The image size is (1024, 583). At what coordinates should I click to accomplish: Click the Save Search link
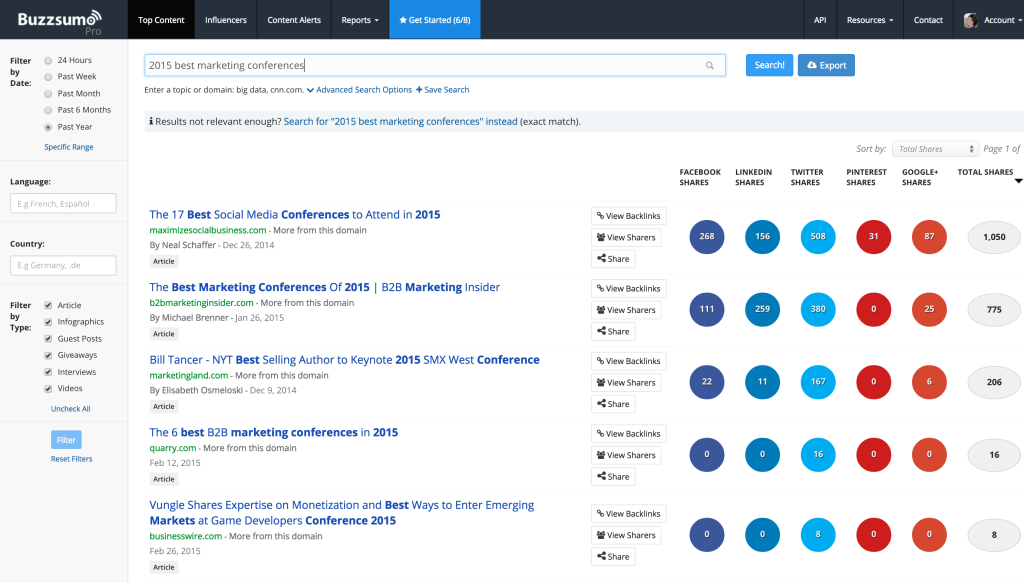click(x=443, y=90)
